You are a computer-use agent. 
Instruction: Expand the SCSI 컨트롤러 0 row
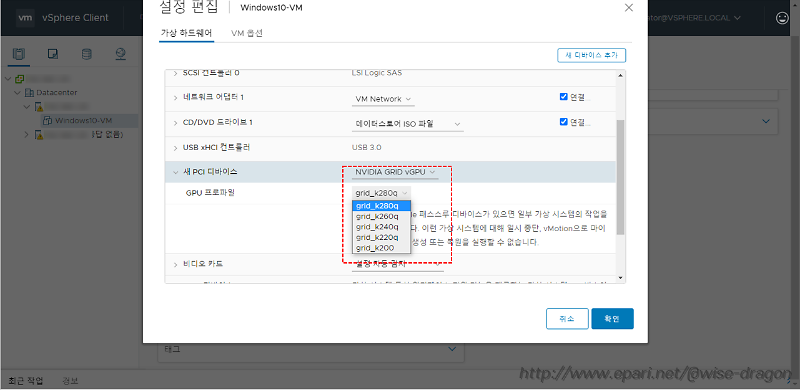click(x=175, y=73)
